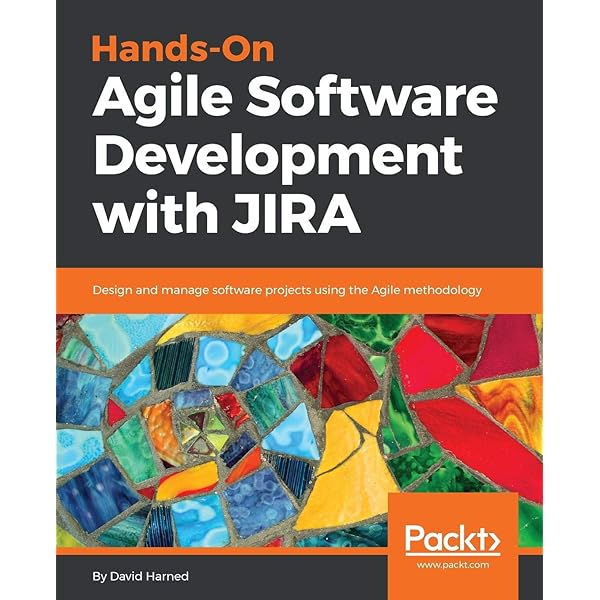Click the mosaic artwork on the cover
Viewport: 600px width, 600px height.
[x=299, y=430]
